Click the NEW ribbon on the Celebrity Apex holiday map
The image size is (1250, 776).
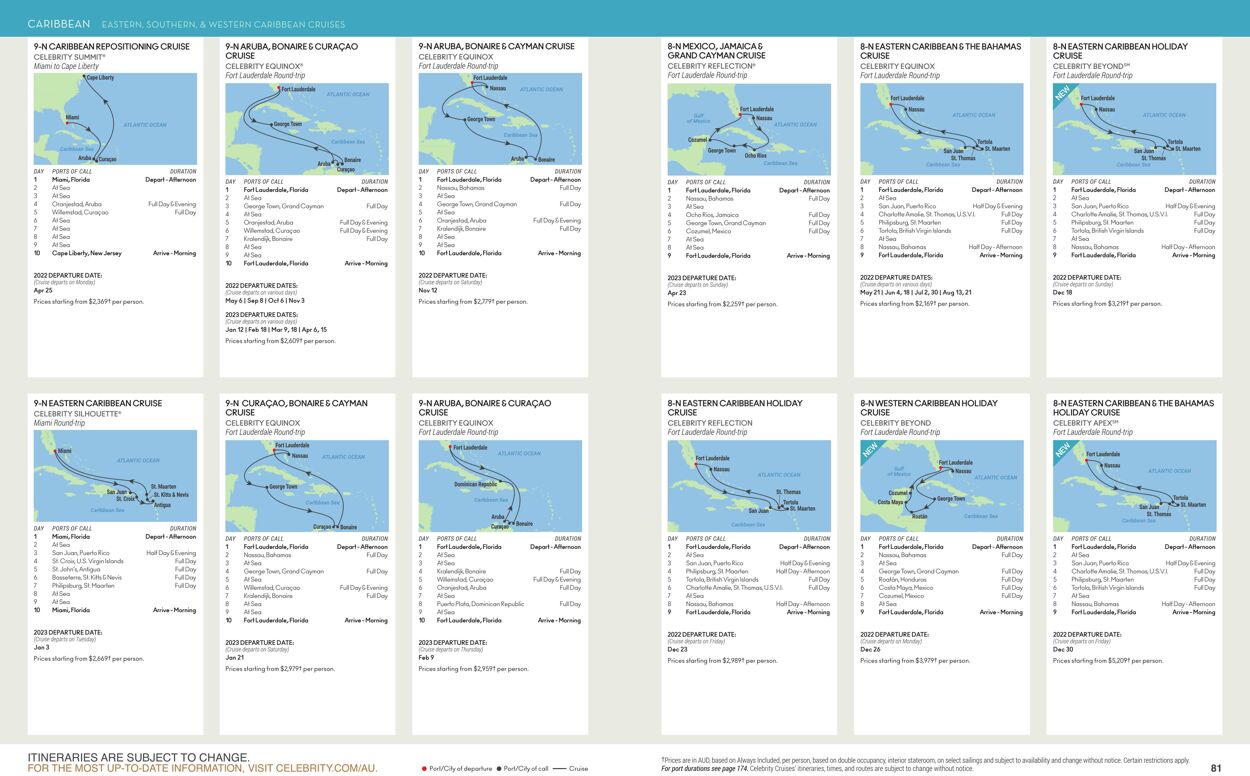click(1061, 450)
